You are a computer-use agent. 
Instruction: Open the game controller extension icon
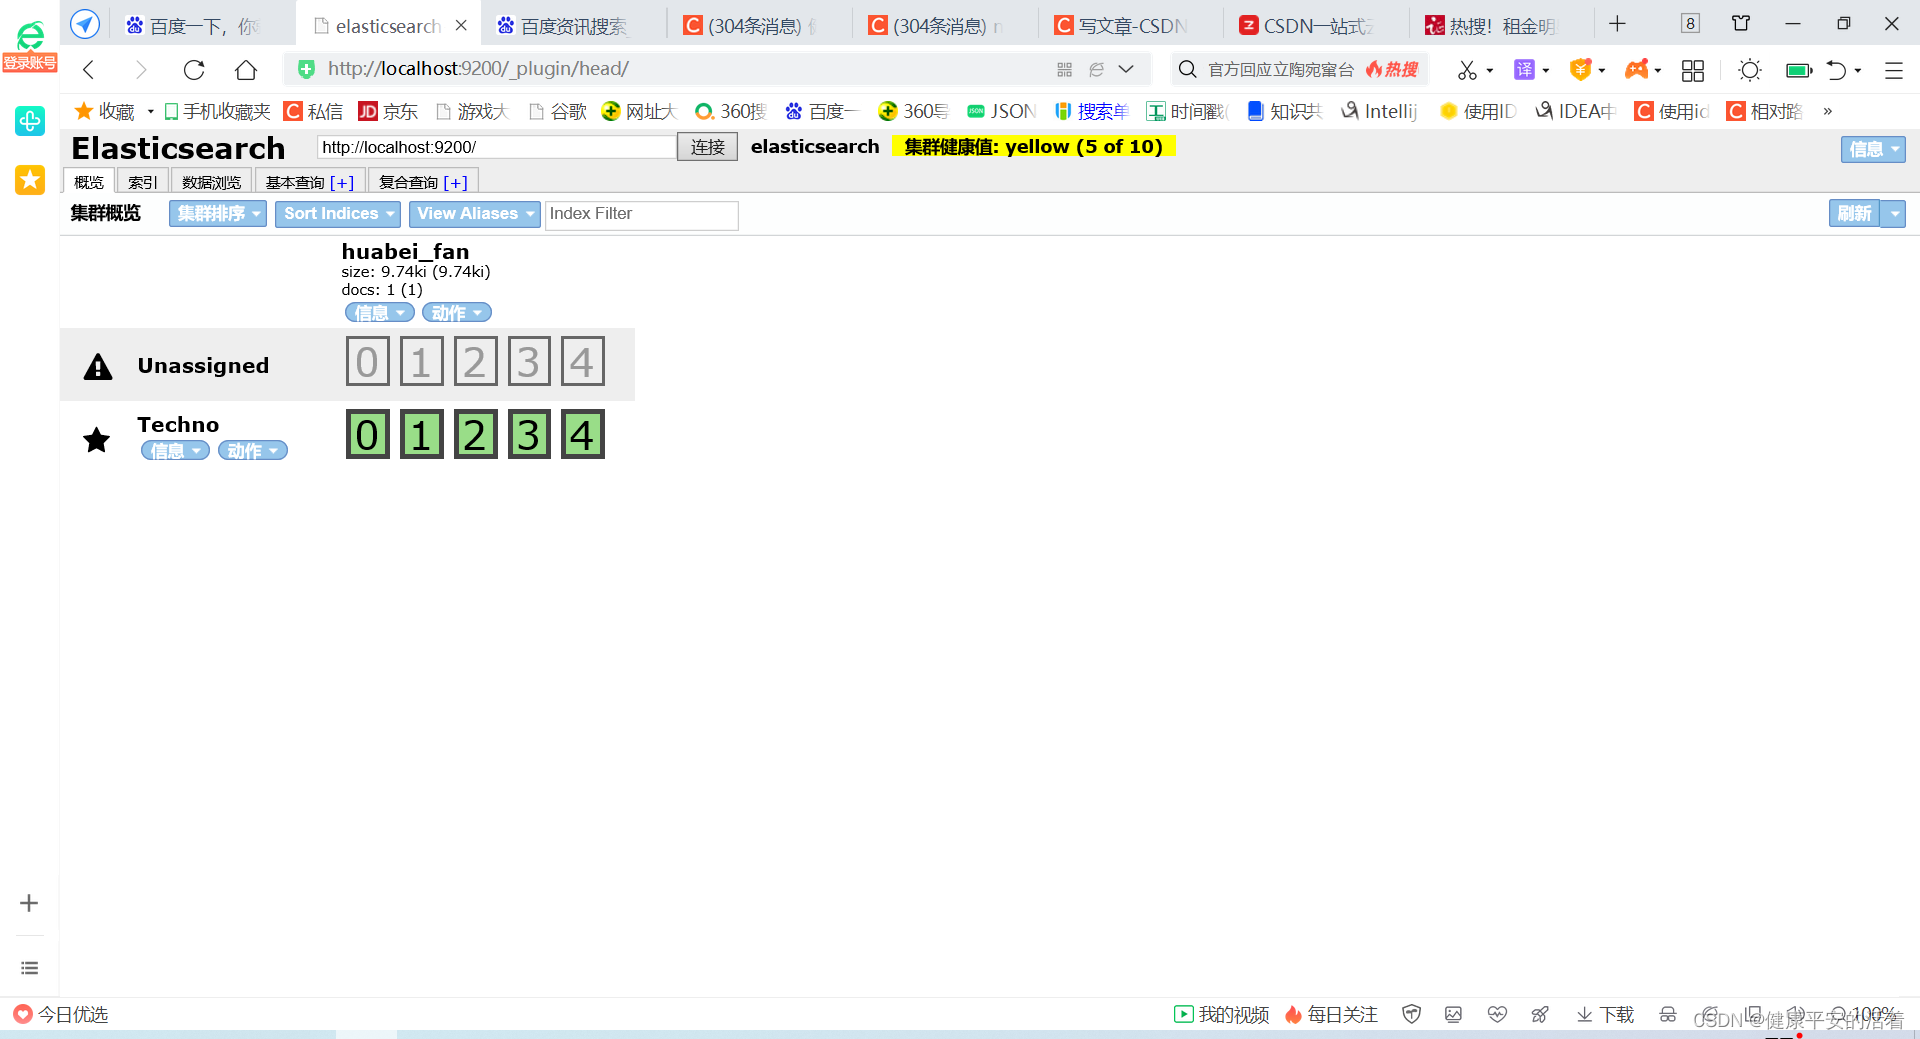point(1637,69)
